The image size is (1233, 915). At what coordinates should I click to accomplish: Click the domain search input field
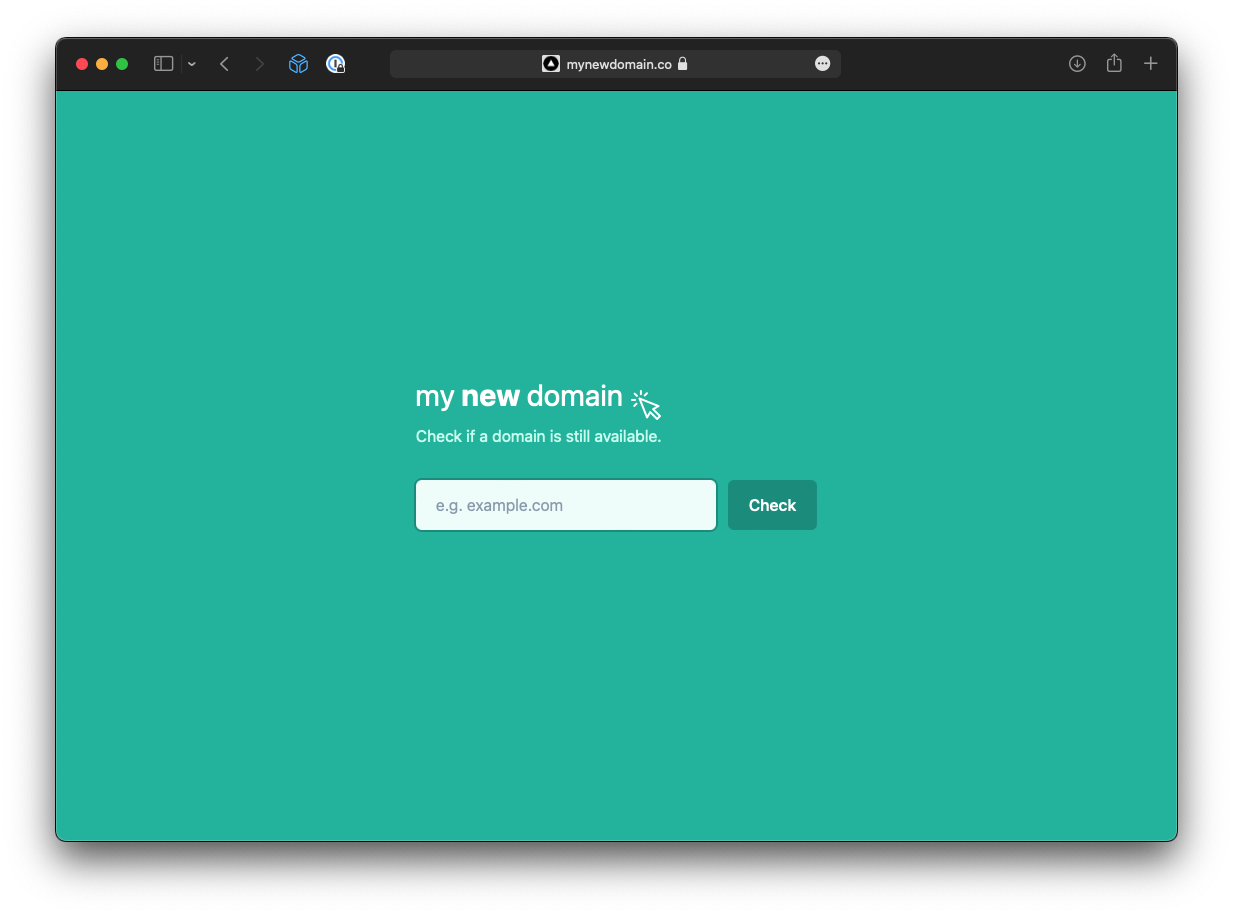(566, 505)
